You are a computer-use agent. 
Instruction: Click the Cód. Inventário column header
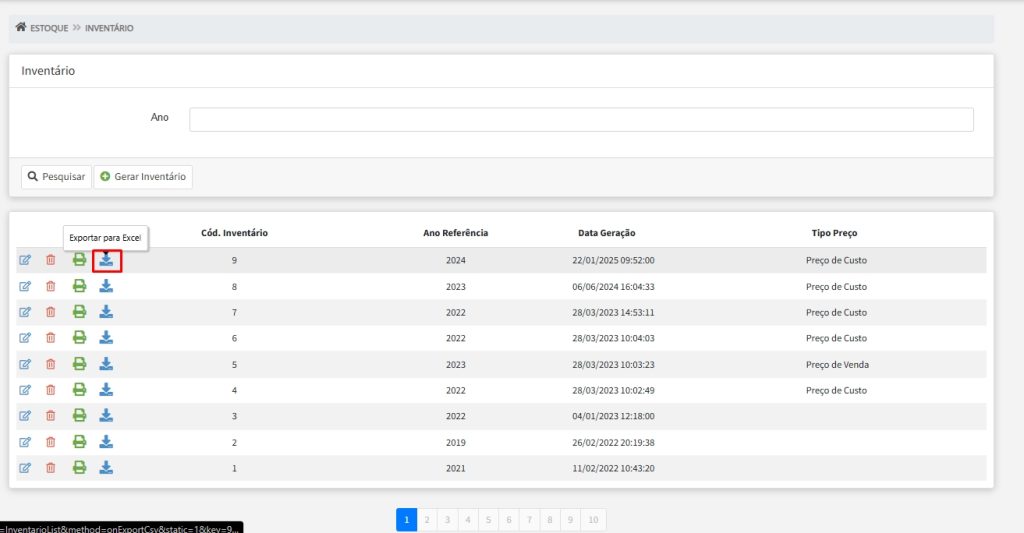click(x=234, y=233)
